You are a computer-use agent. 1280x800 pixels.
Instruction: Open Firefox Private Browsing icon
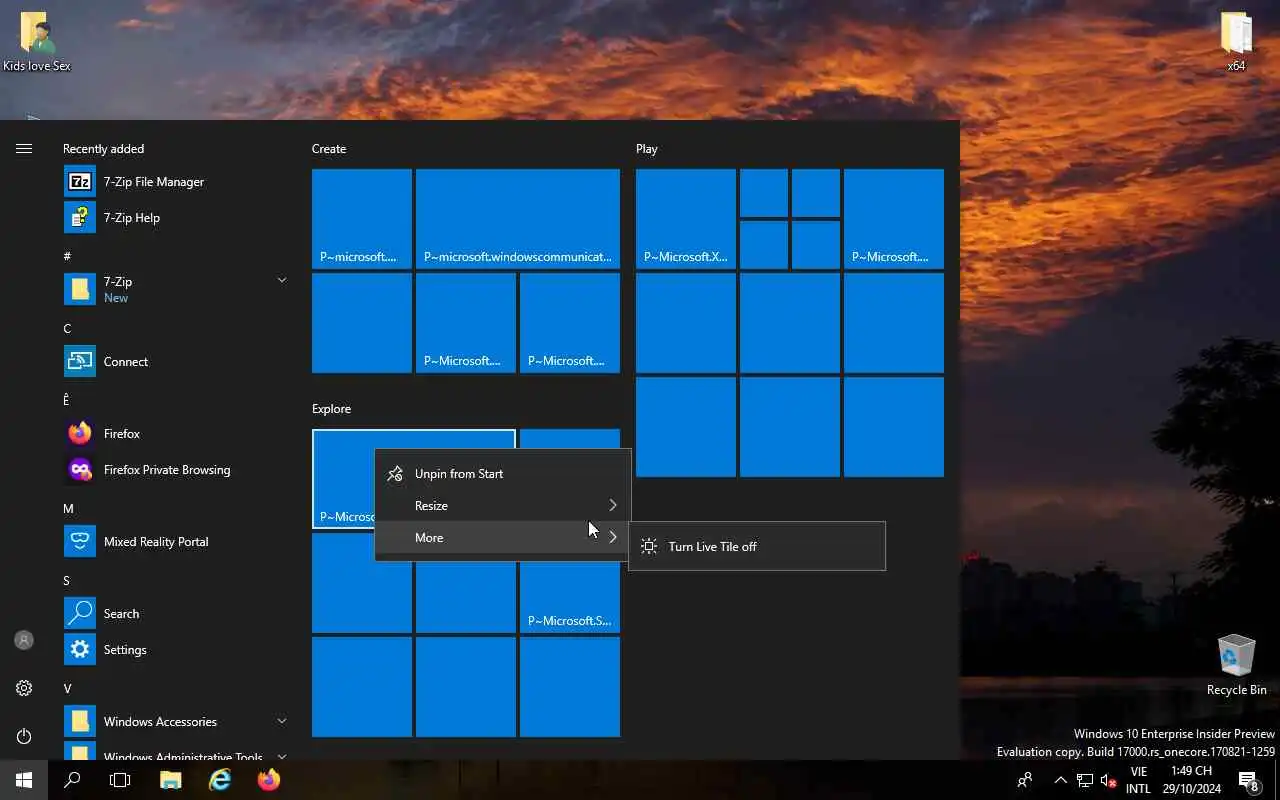click(x=80, y=469)
